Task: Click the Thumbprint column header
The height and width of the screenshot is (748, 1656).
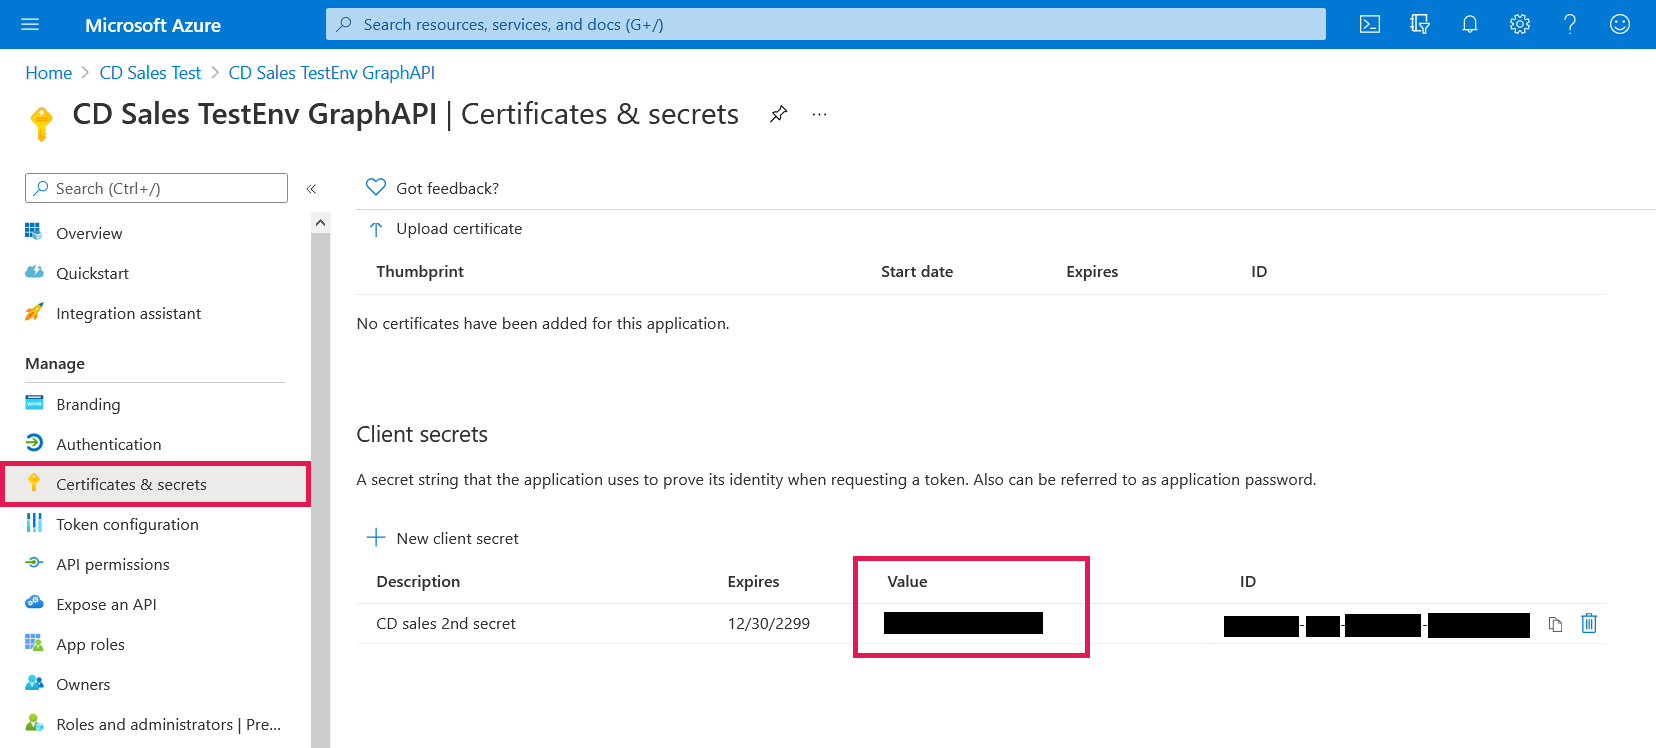Action: click(x=420, y=271)
